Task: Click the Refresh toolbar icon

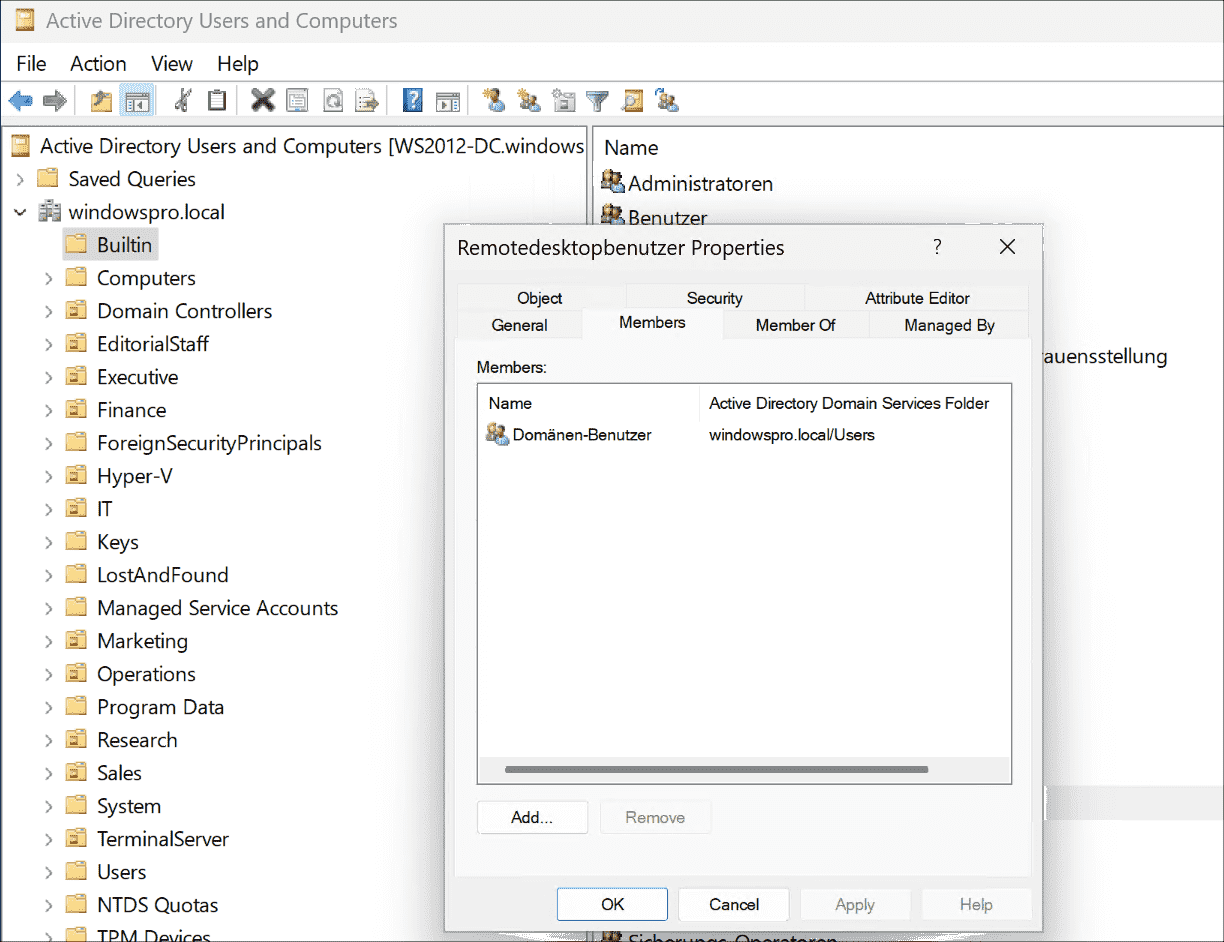Action: tap(332, 100)
